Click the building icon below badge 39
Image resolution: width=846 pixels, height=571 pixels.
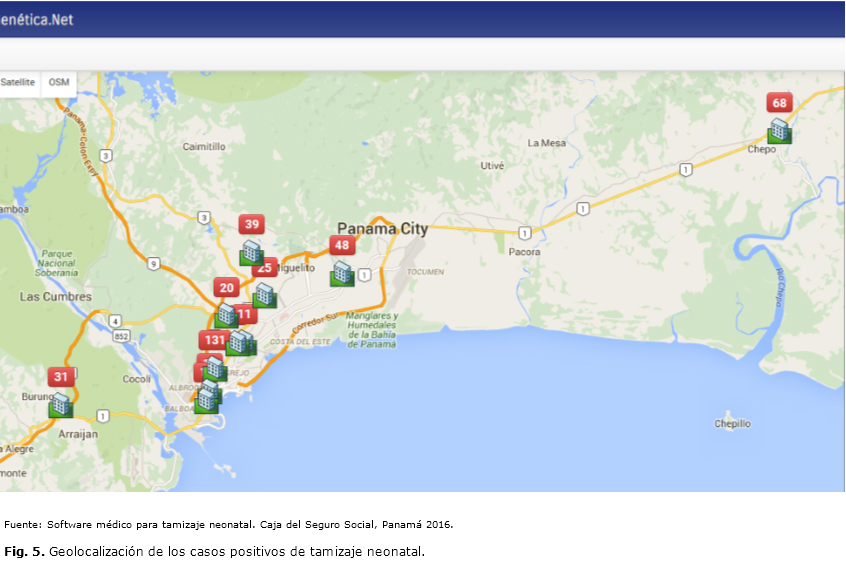point(252,252)
